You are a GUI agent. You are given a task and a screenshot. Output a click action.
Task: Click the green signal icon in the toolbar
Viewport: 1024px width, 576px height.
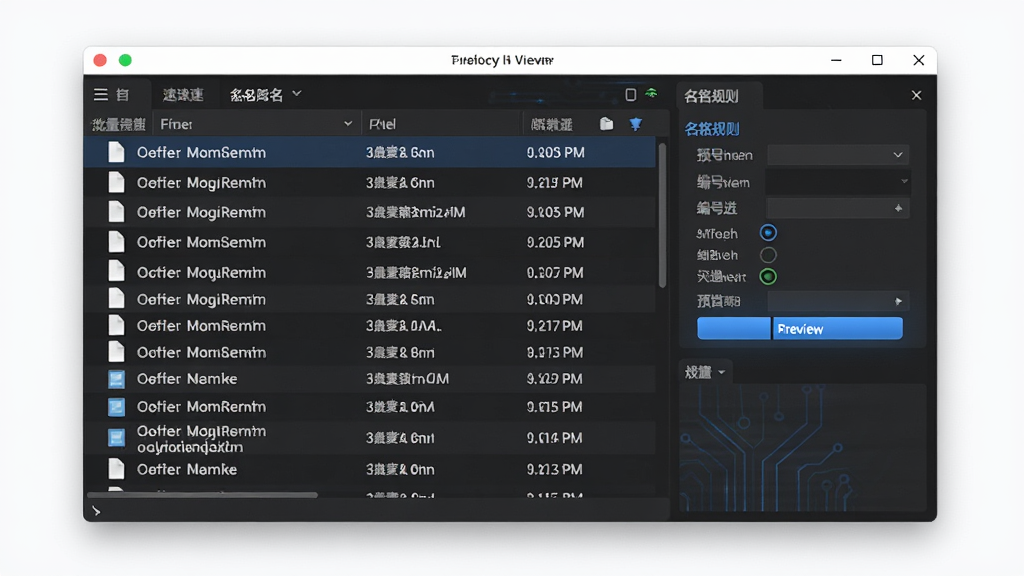pyautogui.click(x=651, y=93)
